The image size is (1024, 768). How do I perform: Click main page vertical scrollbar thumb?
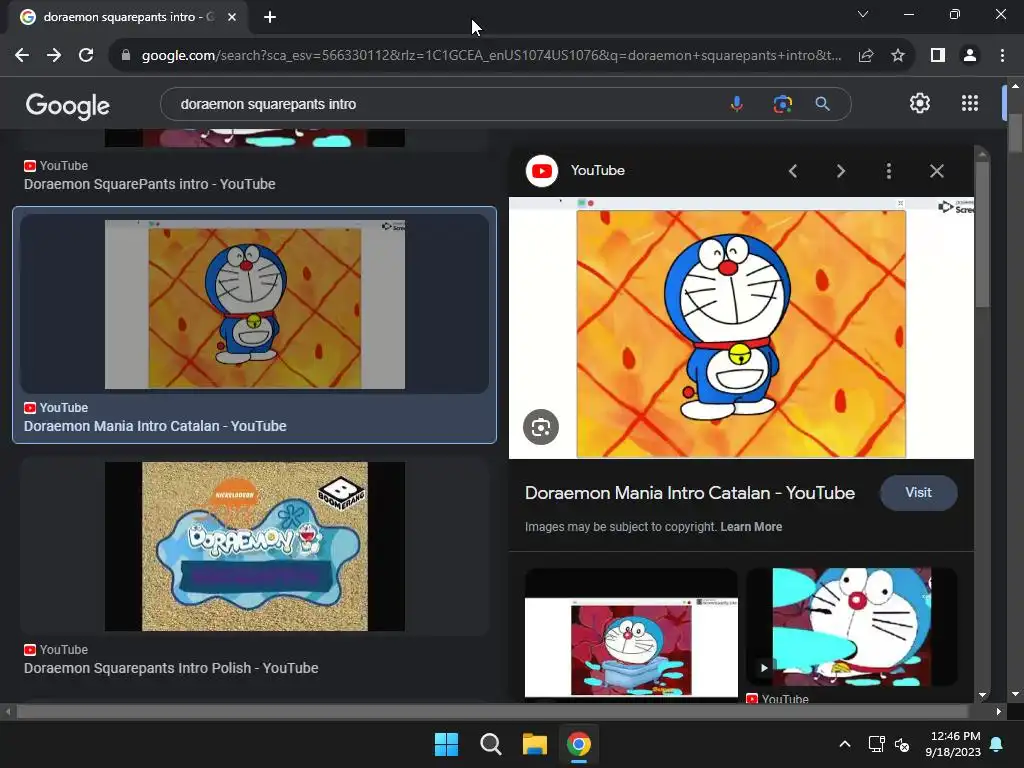tap(1015, 134)
